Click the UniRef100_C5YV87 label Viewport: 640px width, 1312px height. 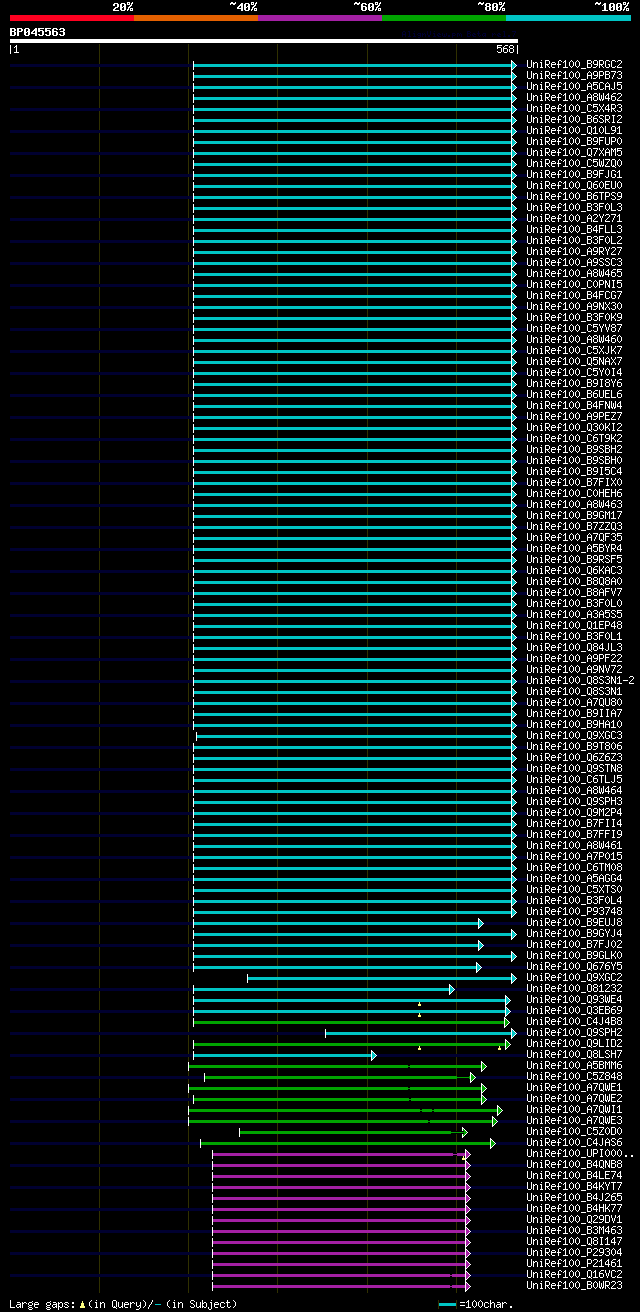(x=574, y=328)
